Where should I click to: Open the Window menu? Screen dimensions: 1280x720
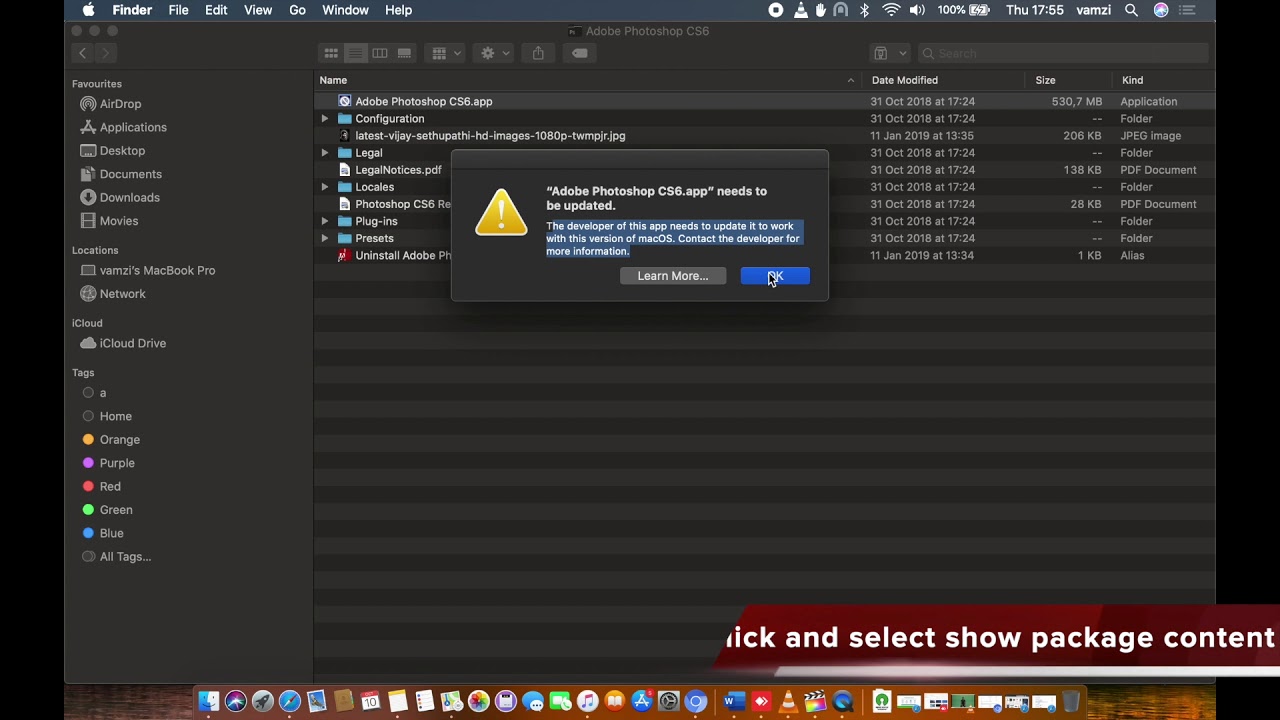coord(345,10)
